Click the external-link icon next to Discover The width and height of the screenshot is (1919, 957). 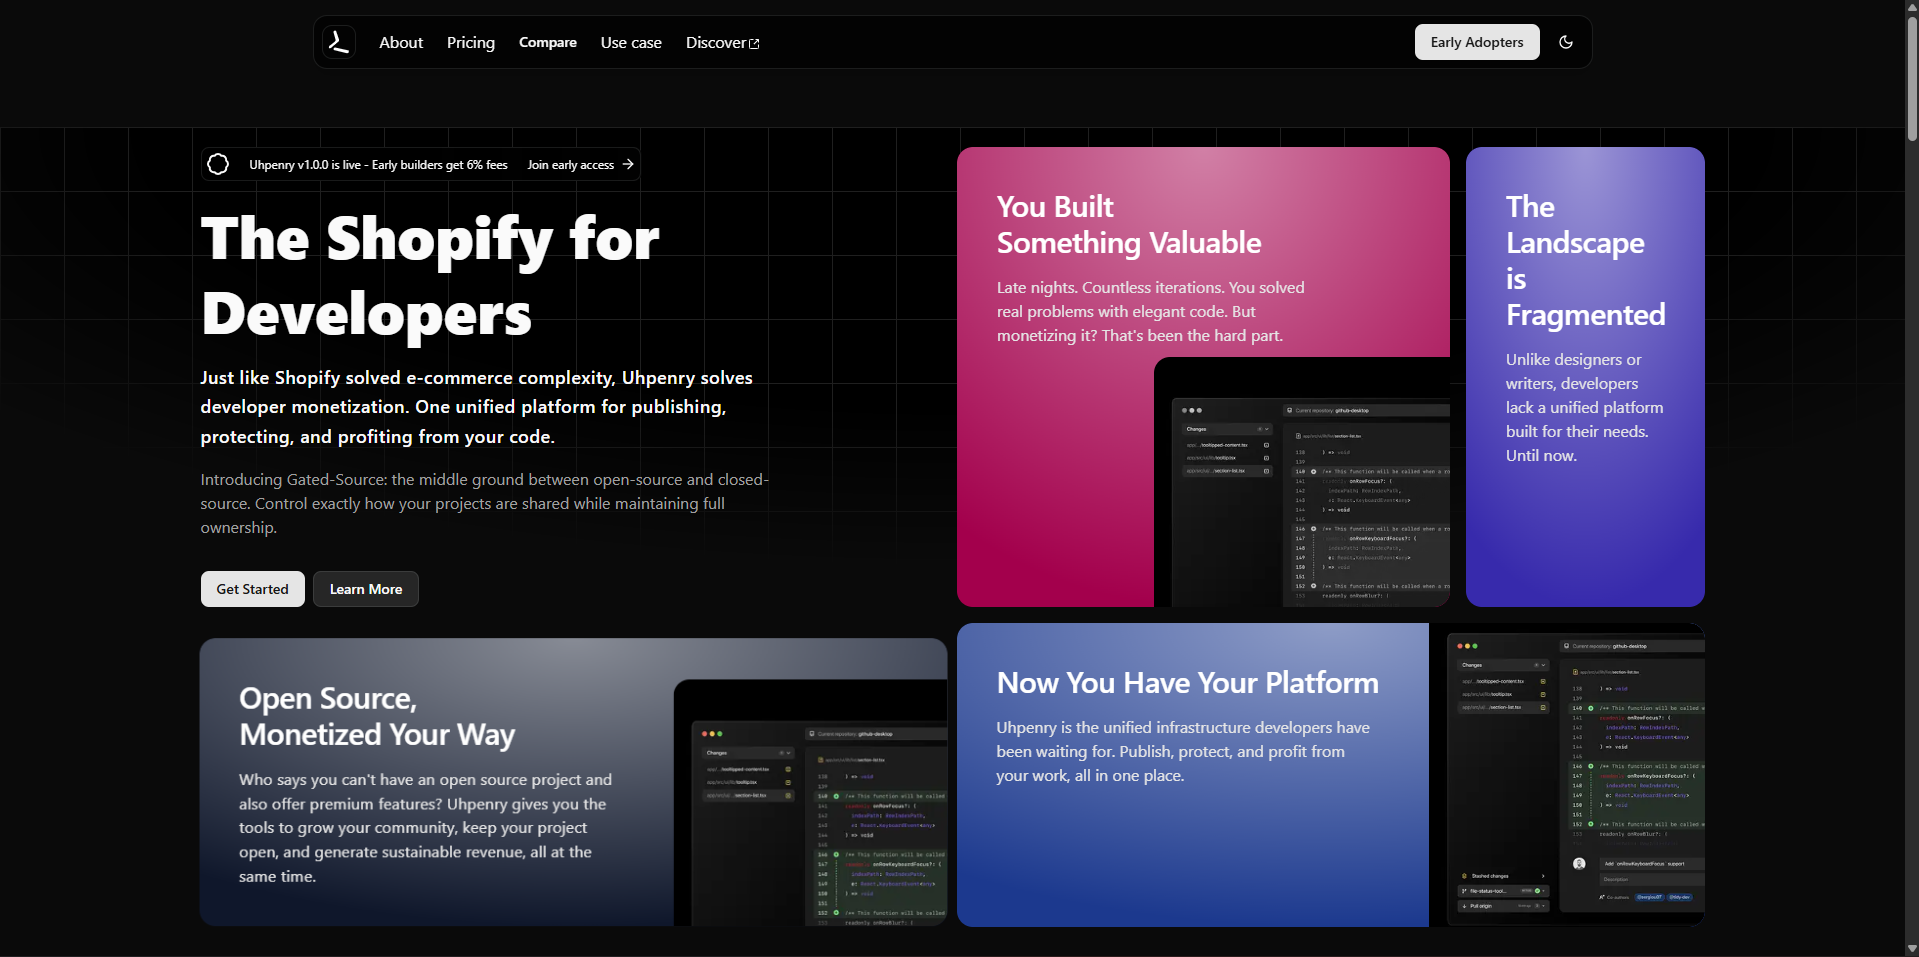click(x=753, y=43)
